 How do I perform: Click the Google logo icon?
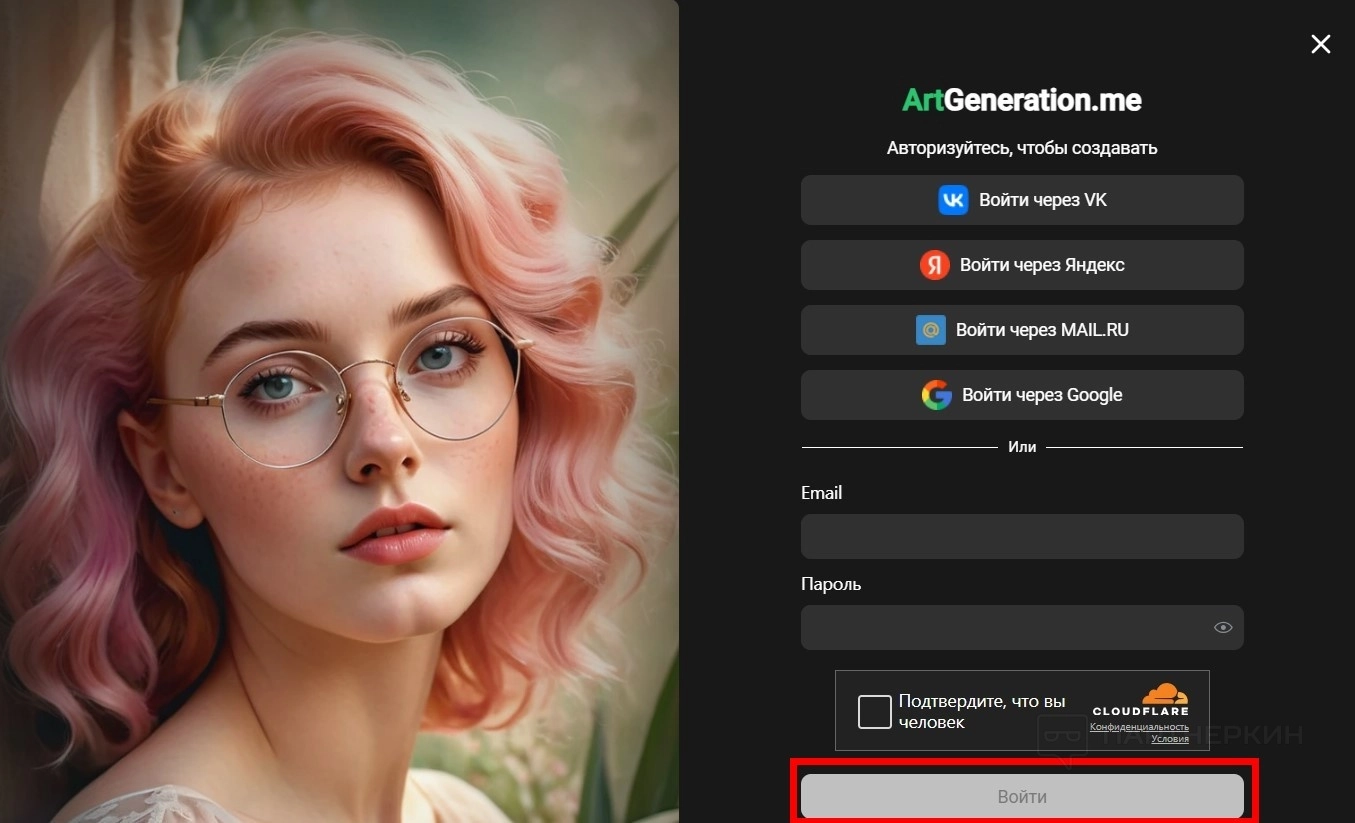937,395
